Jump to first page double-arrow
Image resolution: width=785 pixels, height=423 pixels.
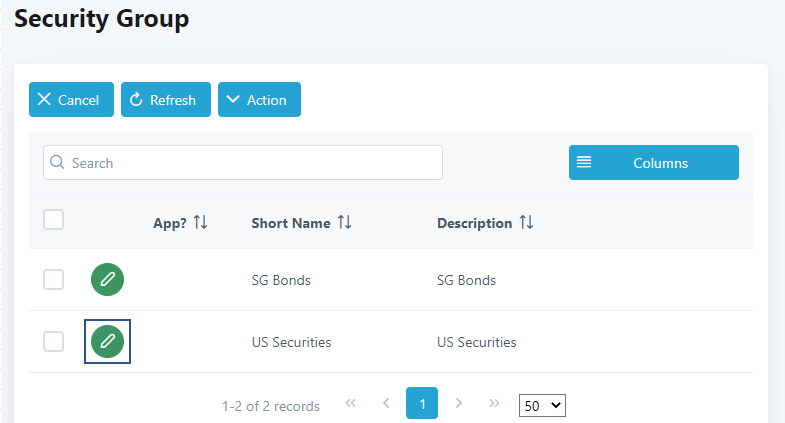(x=351, y=404)
